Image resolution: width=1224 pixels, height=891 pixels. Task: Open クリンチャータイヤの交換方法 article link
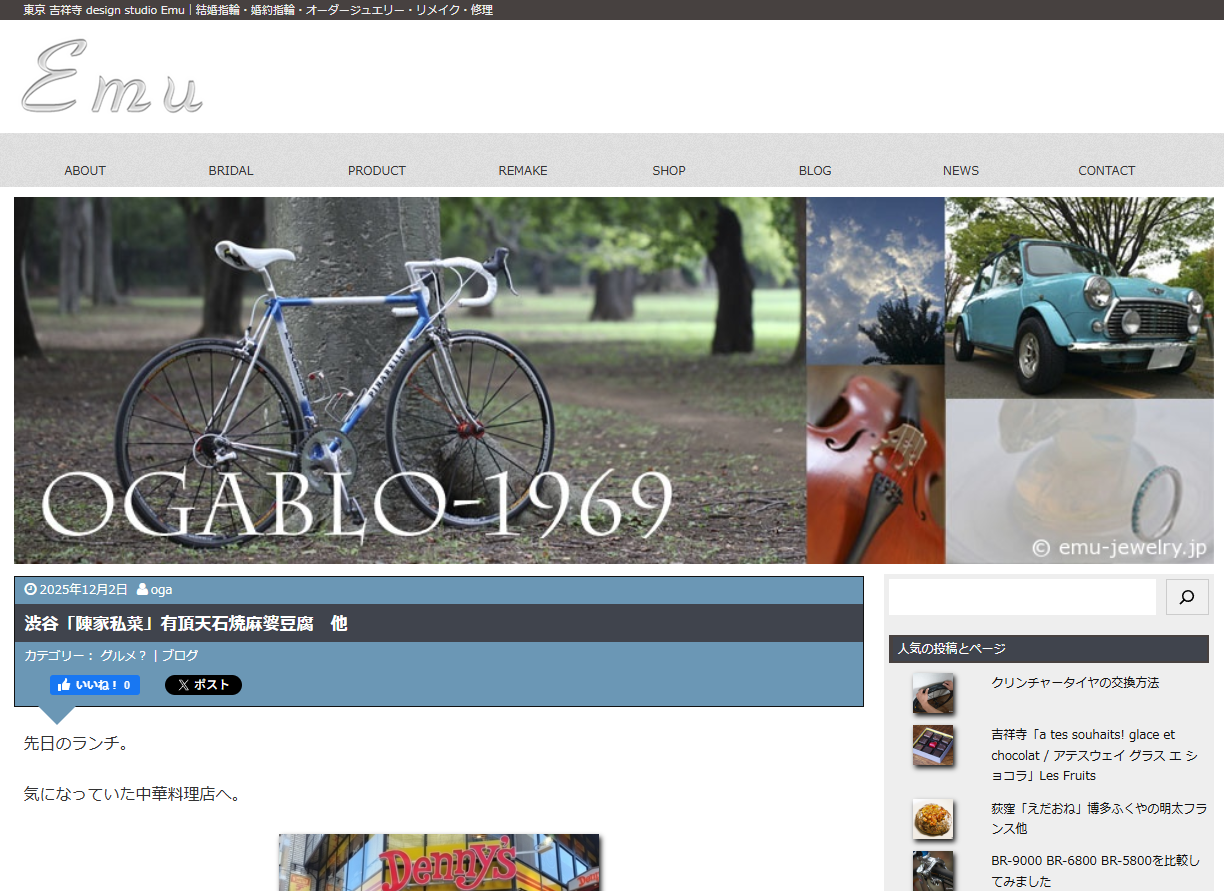(1075, 682)
